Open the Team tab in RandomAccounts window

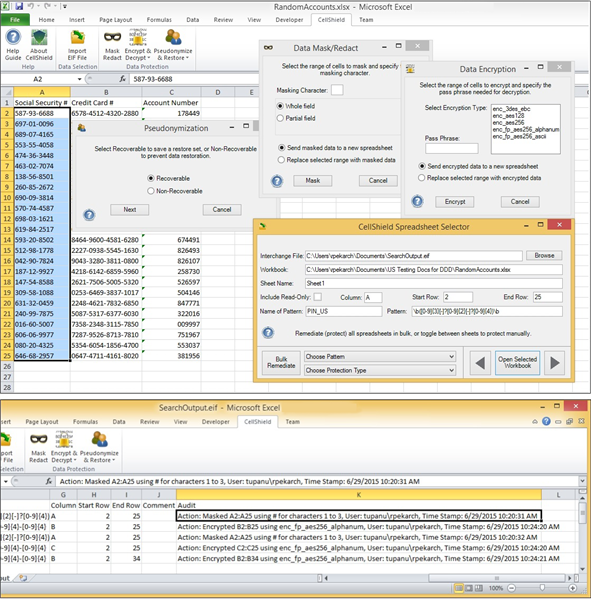pos(366,19)
